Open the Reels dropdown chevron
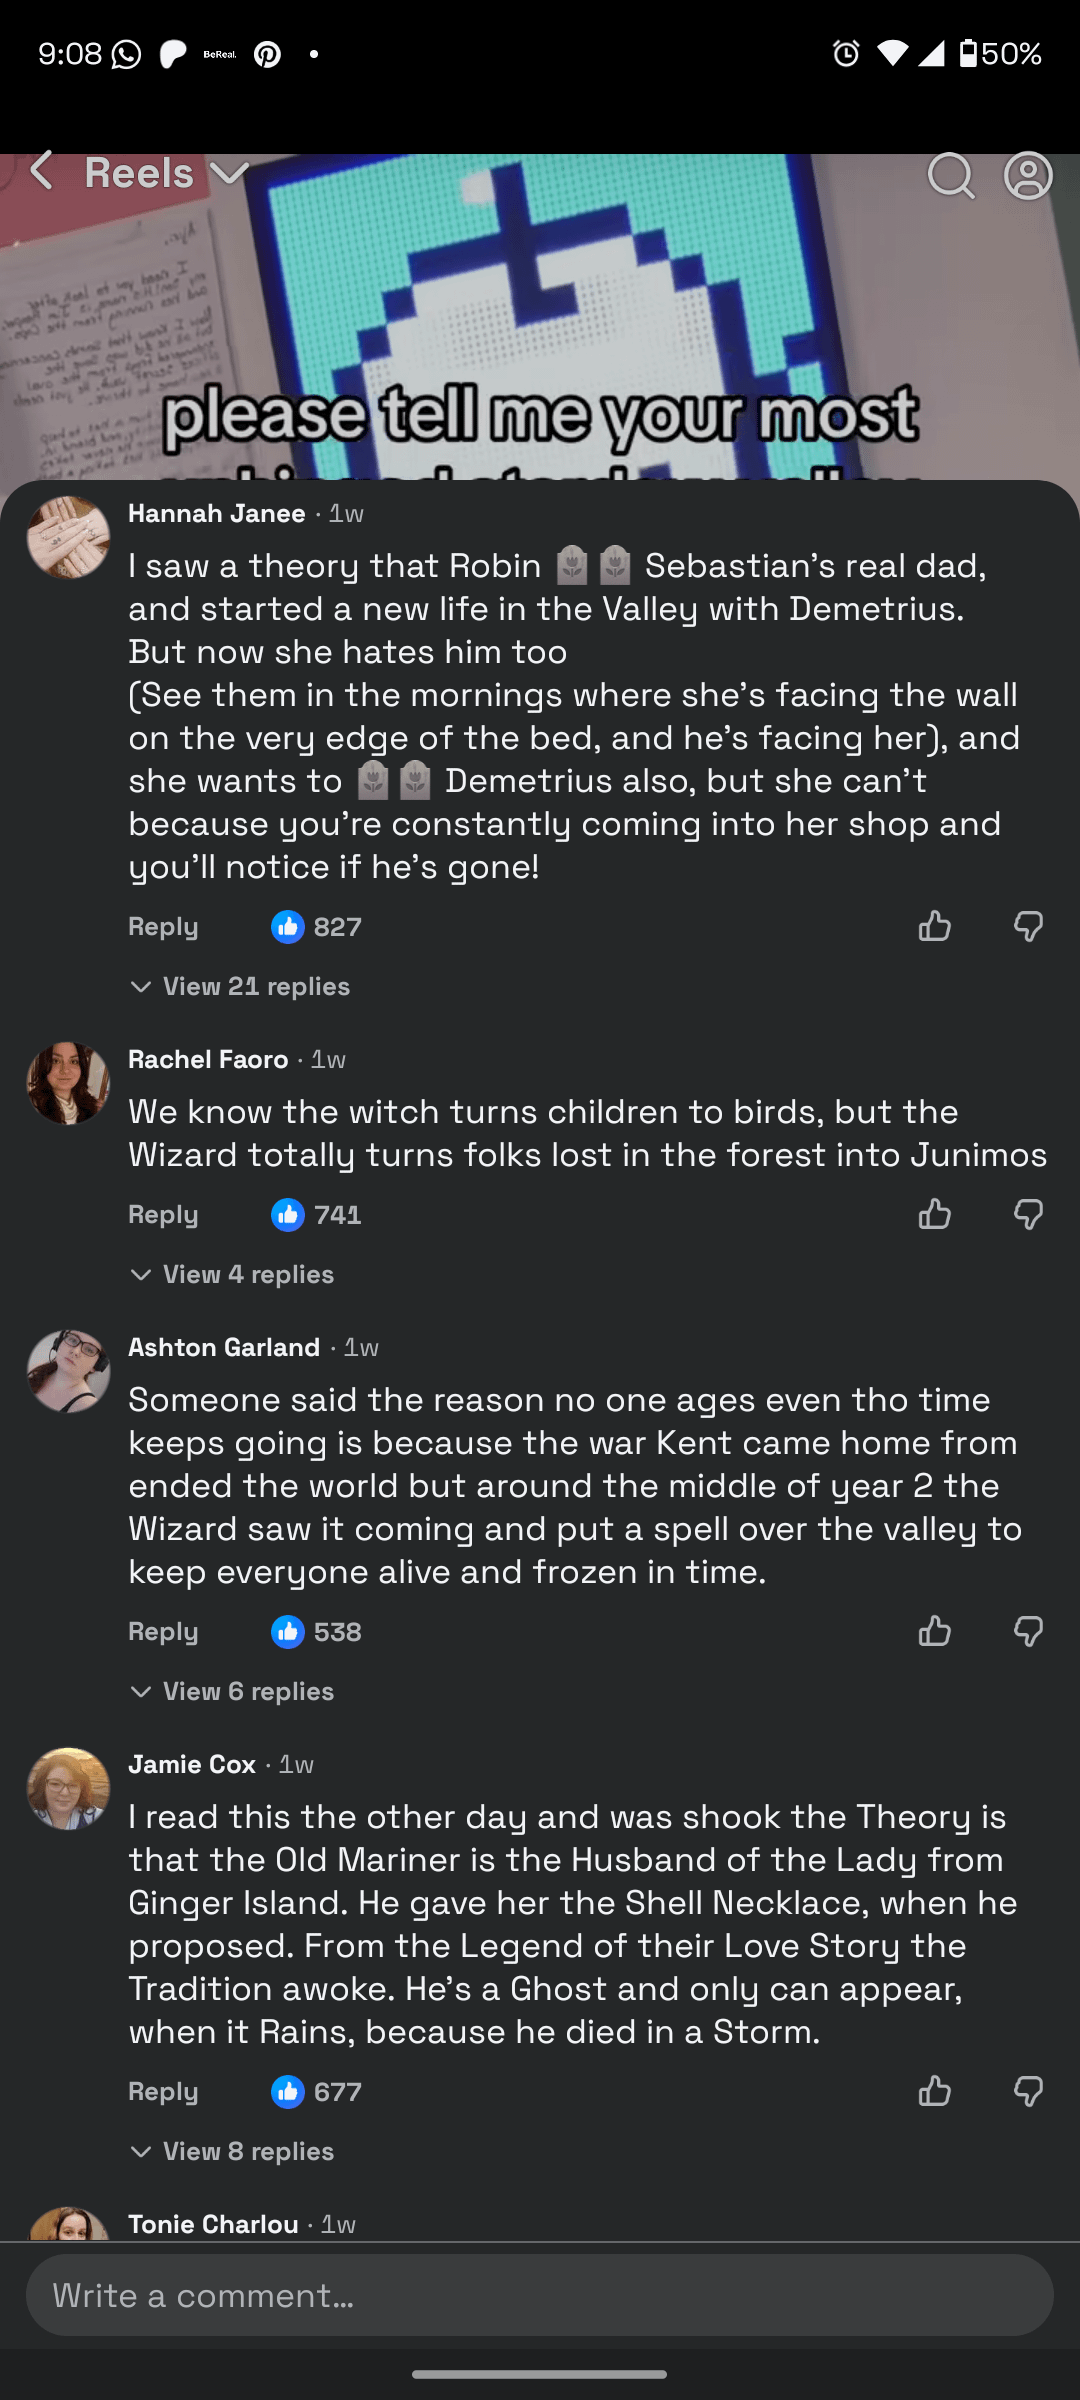The height and width of the screenshot is (2400, 1080). (x=230, y=174)
